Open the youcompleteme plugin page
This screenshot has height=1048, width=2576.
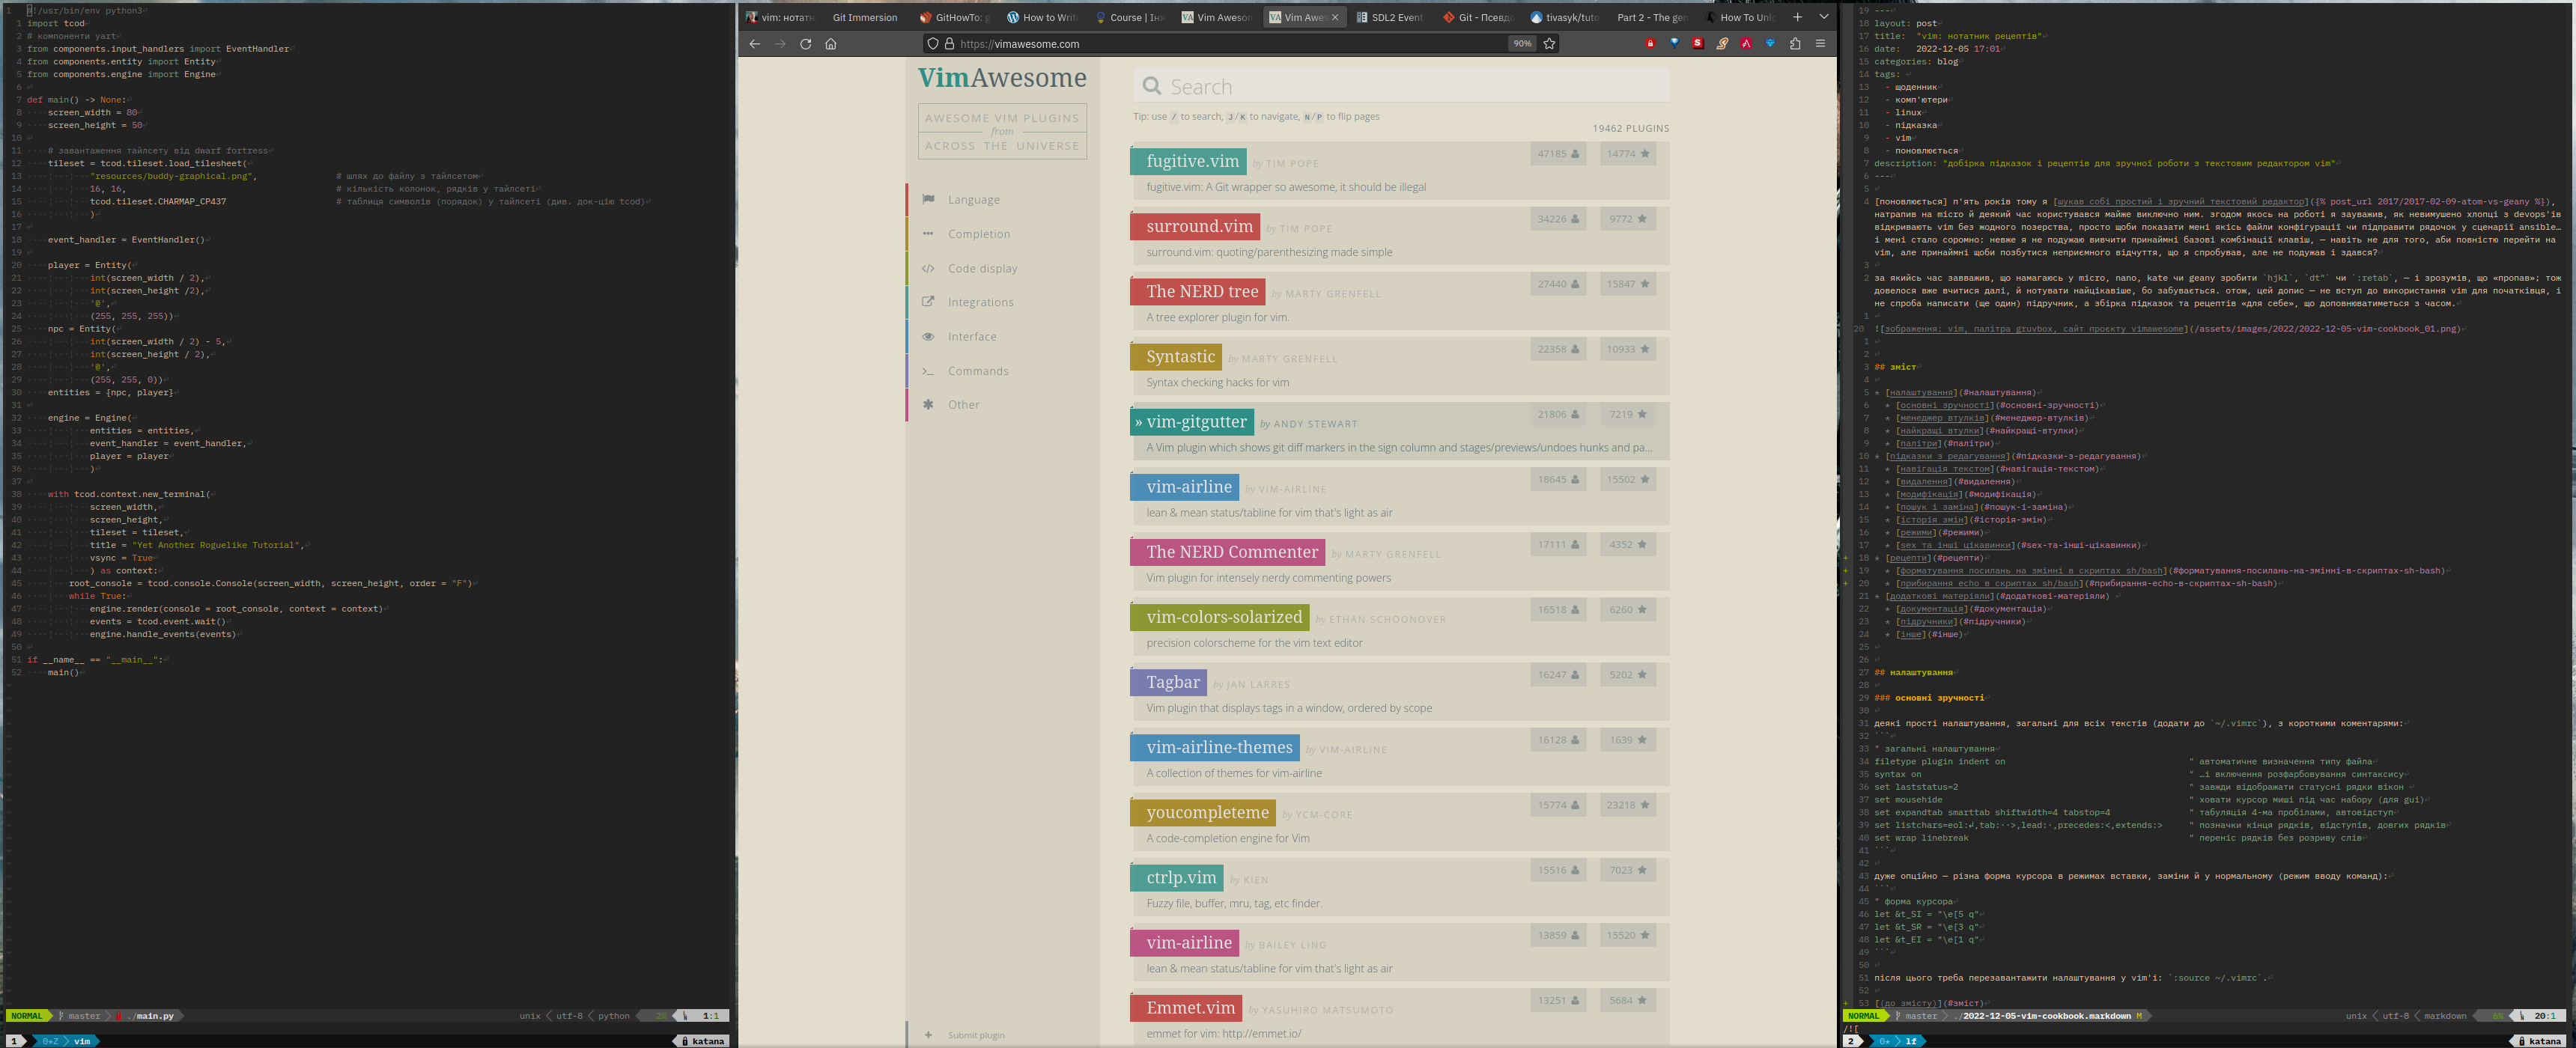tap(1203, 812)
